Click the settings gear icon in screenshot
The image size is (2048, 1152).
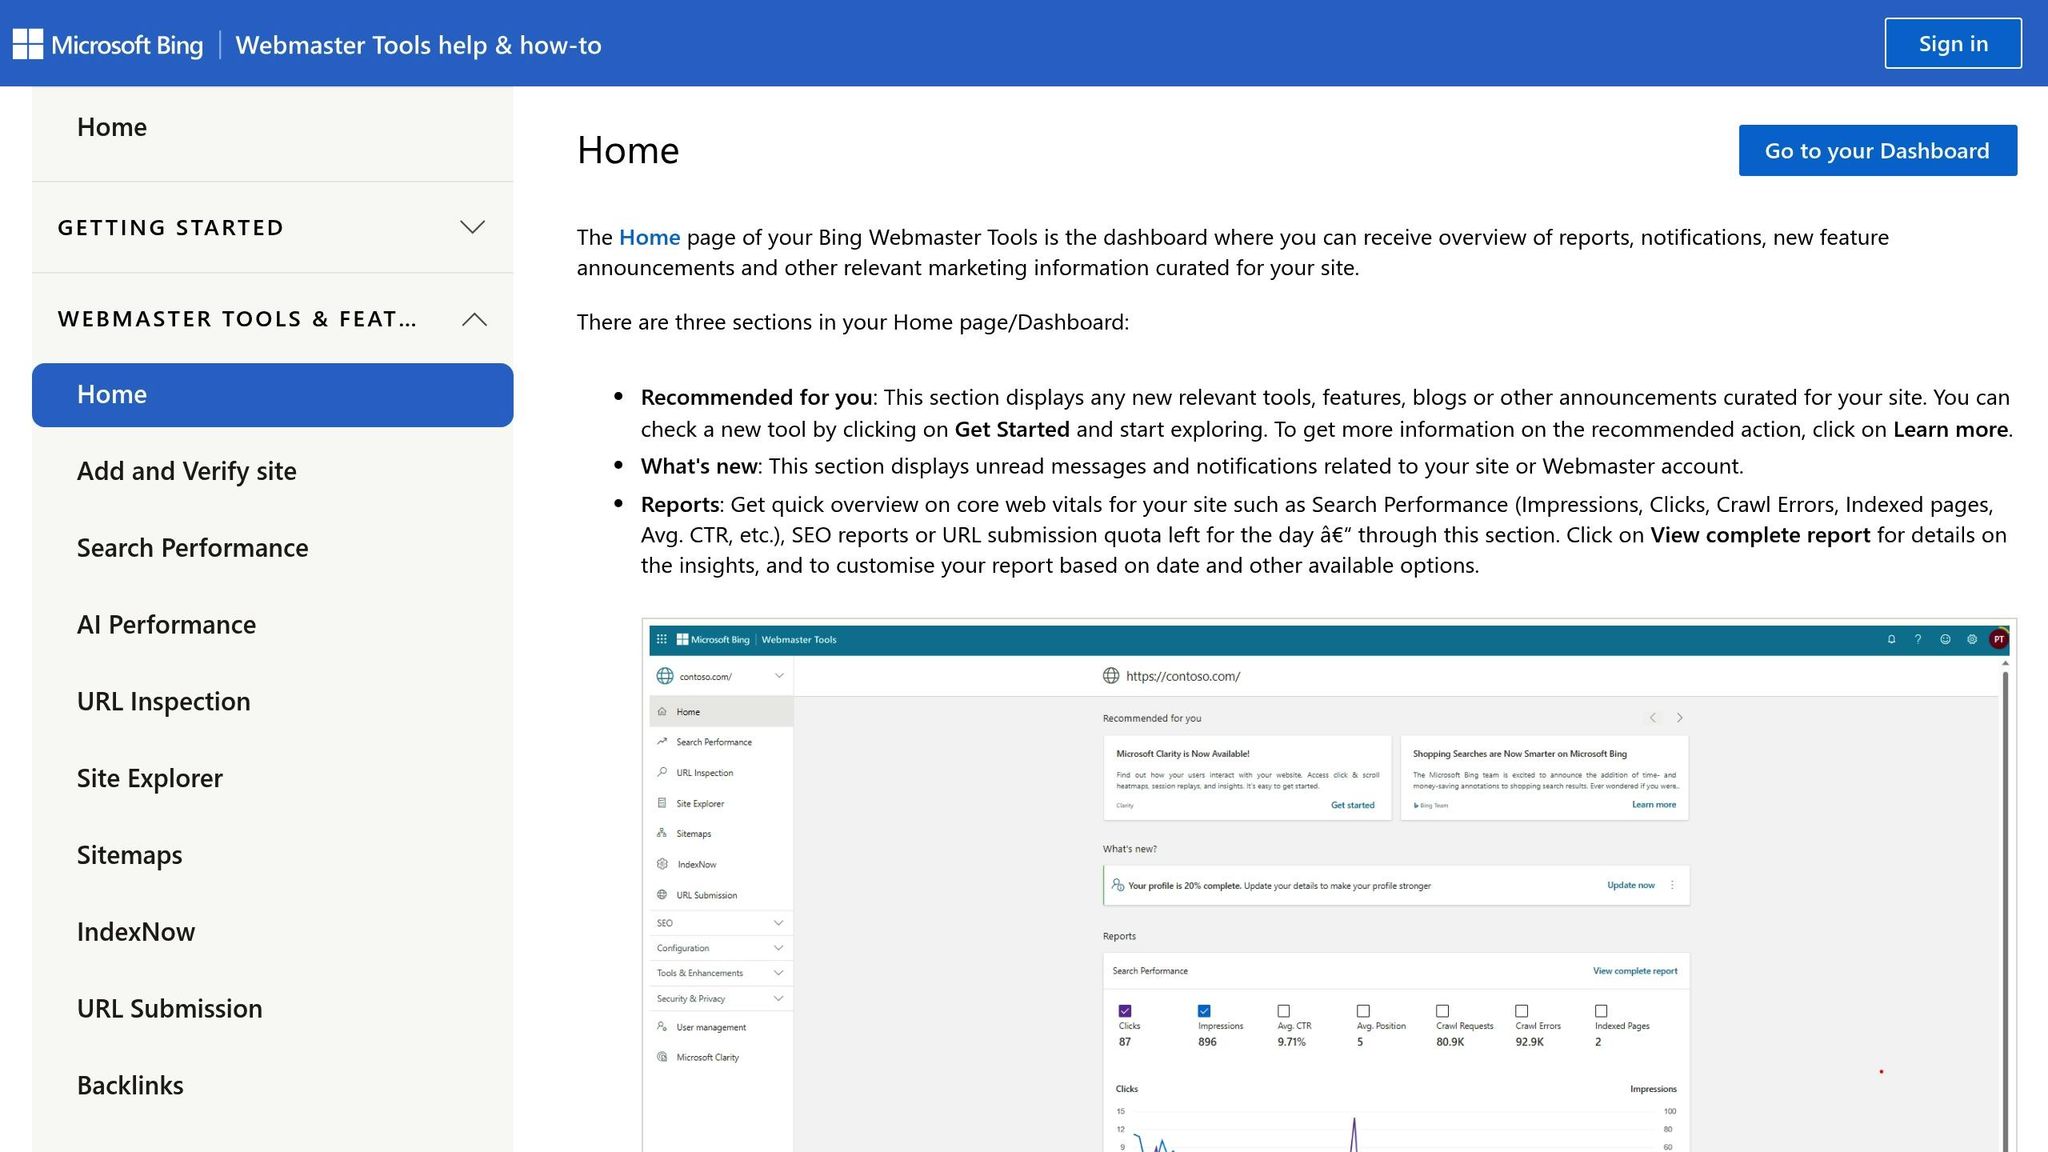1972,640
